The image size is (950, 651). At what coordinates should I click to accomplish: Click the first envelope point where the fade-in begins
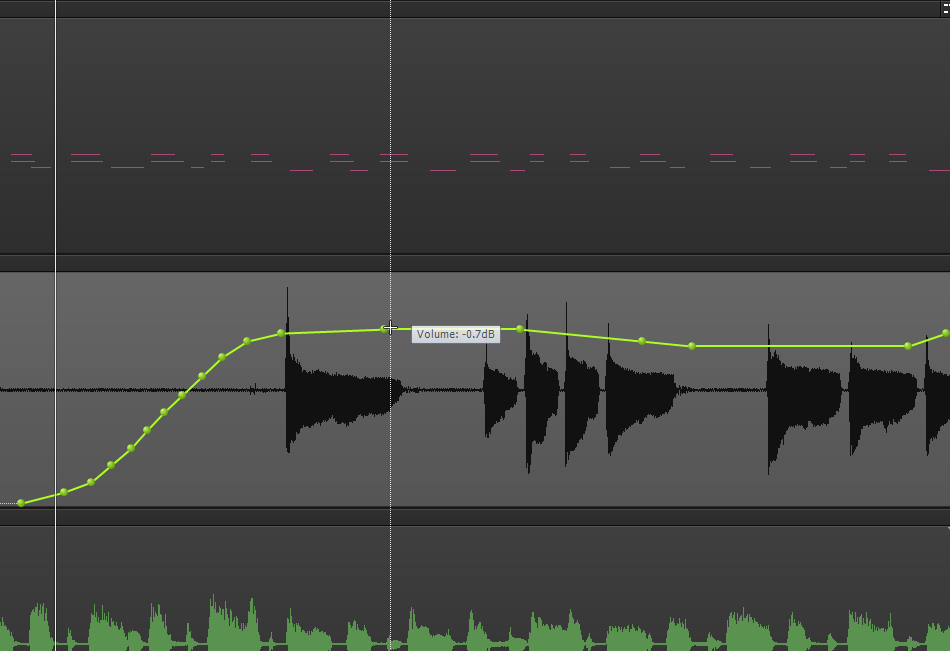pyautogui.click(x=21, y=503)
